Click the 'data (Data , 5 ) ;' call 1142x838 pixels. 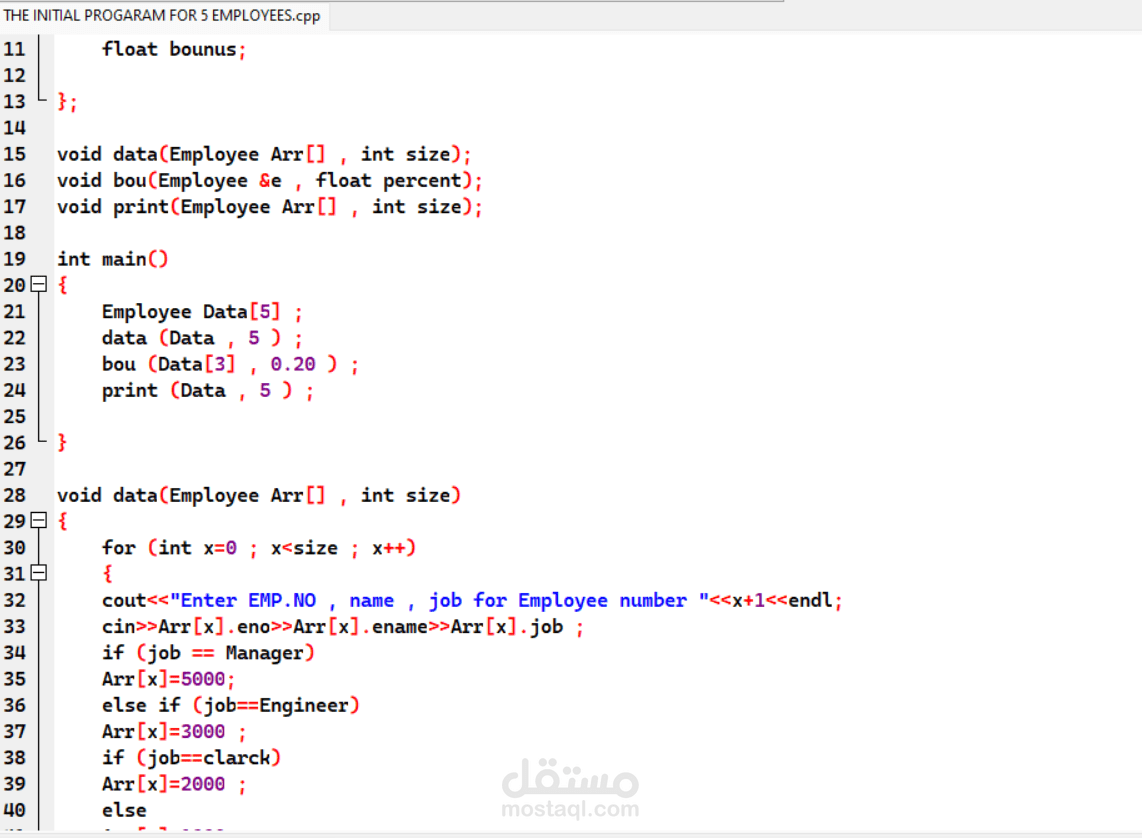click(x=202, y=338)
